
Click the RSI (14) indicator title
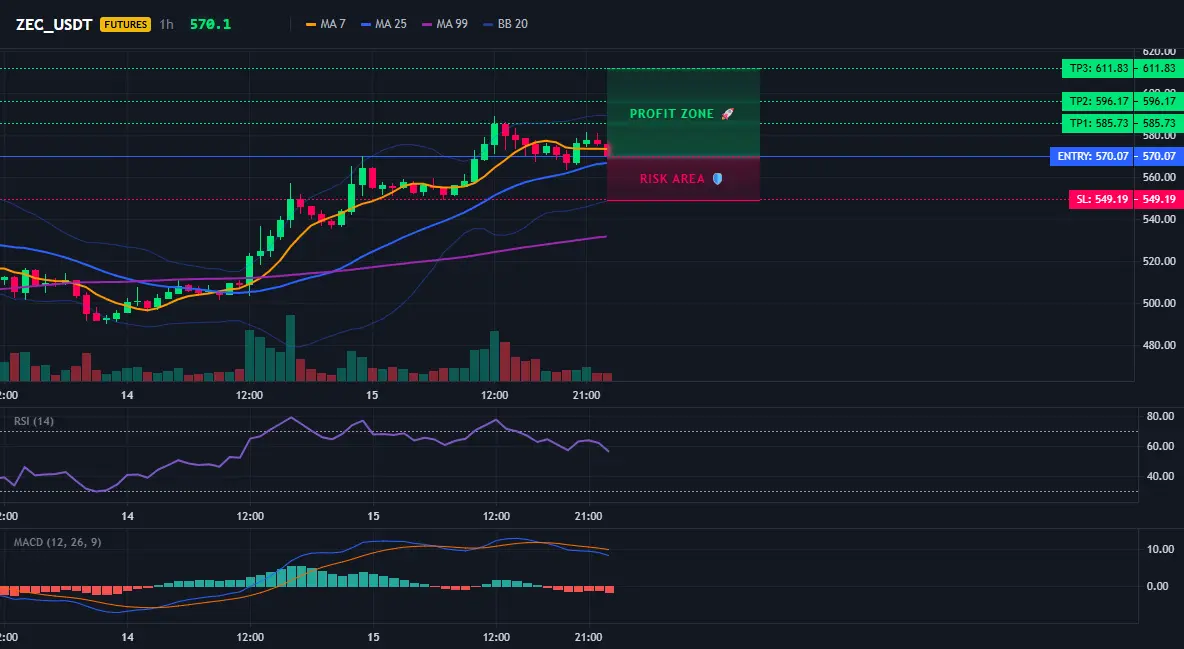pyautogui.click(x=34, y=421)
